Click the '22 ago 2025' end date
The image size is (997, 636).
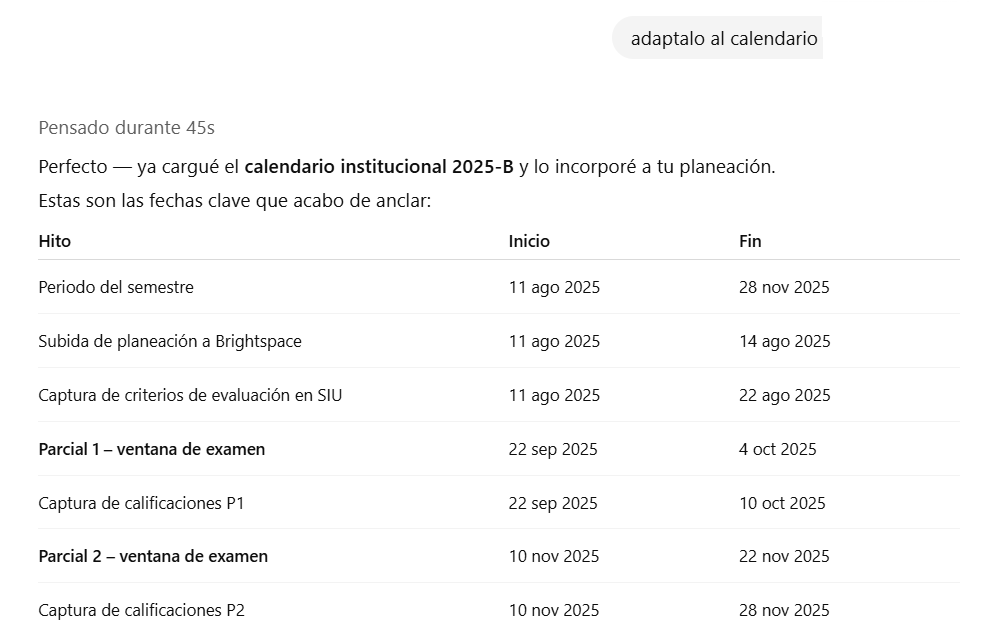[x=784, y=395]
